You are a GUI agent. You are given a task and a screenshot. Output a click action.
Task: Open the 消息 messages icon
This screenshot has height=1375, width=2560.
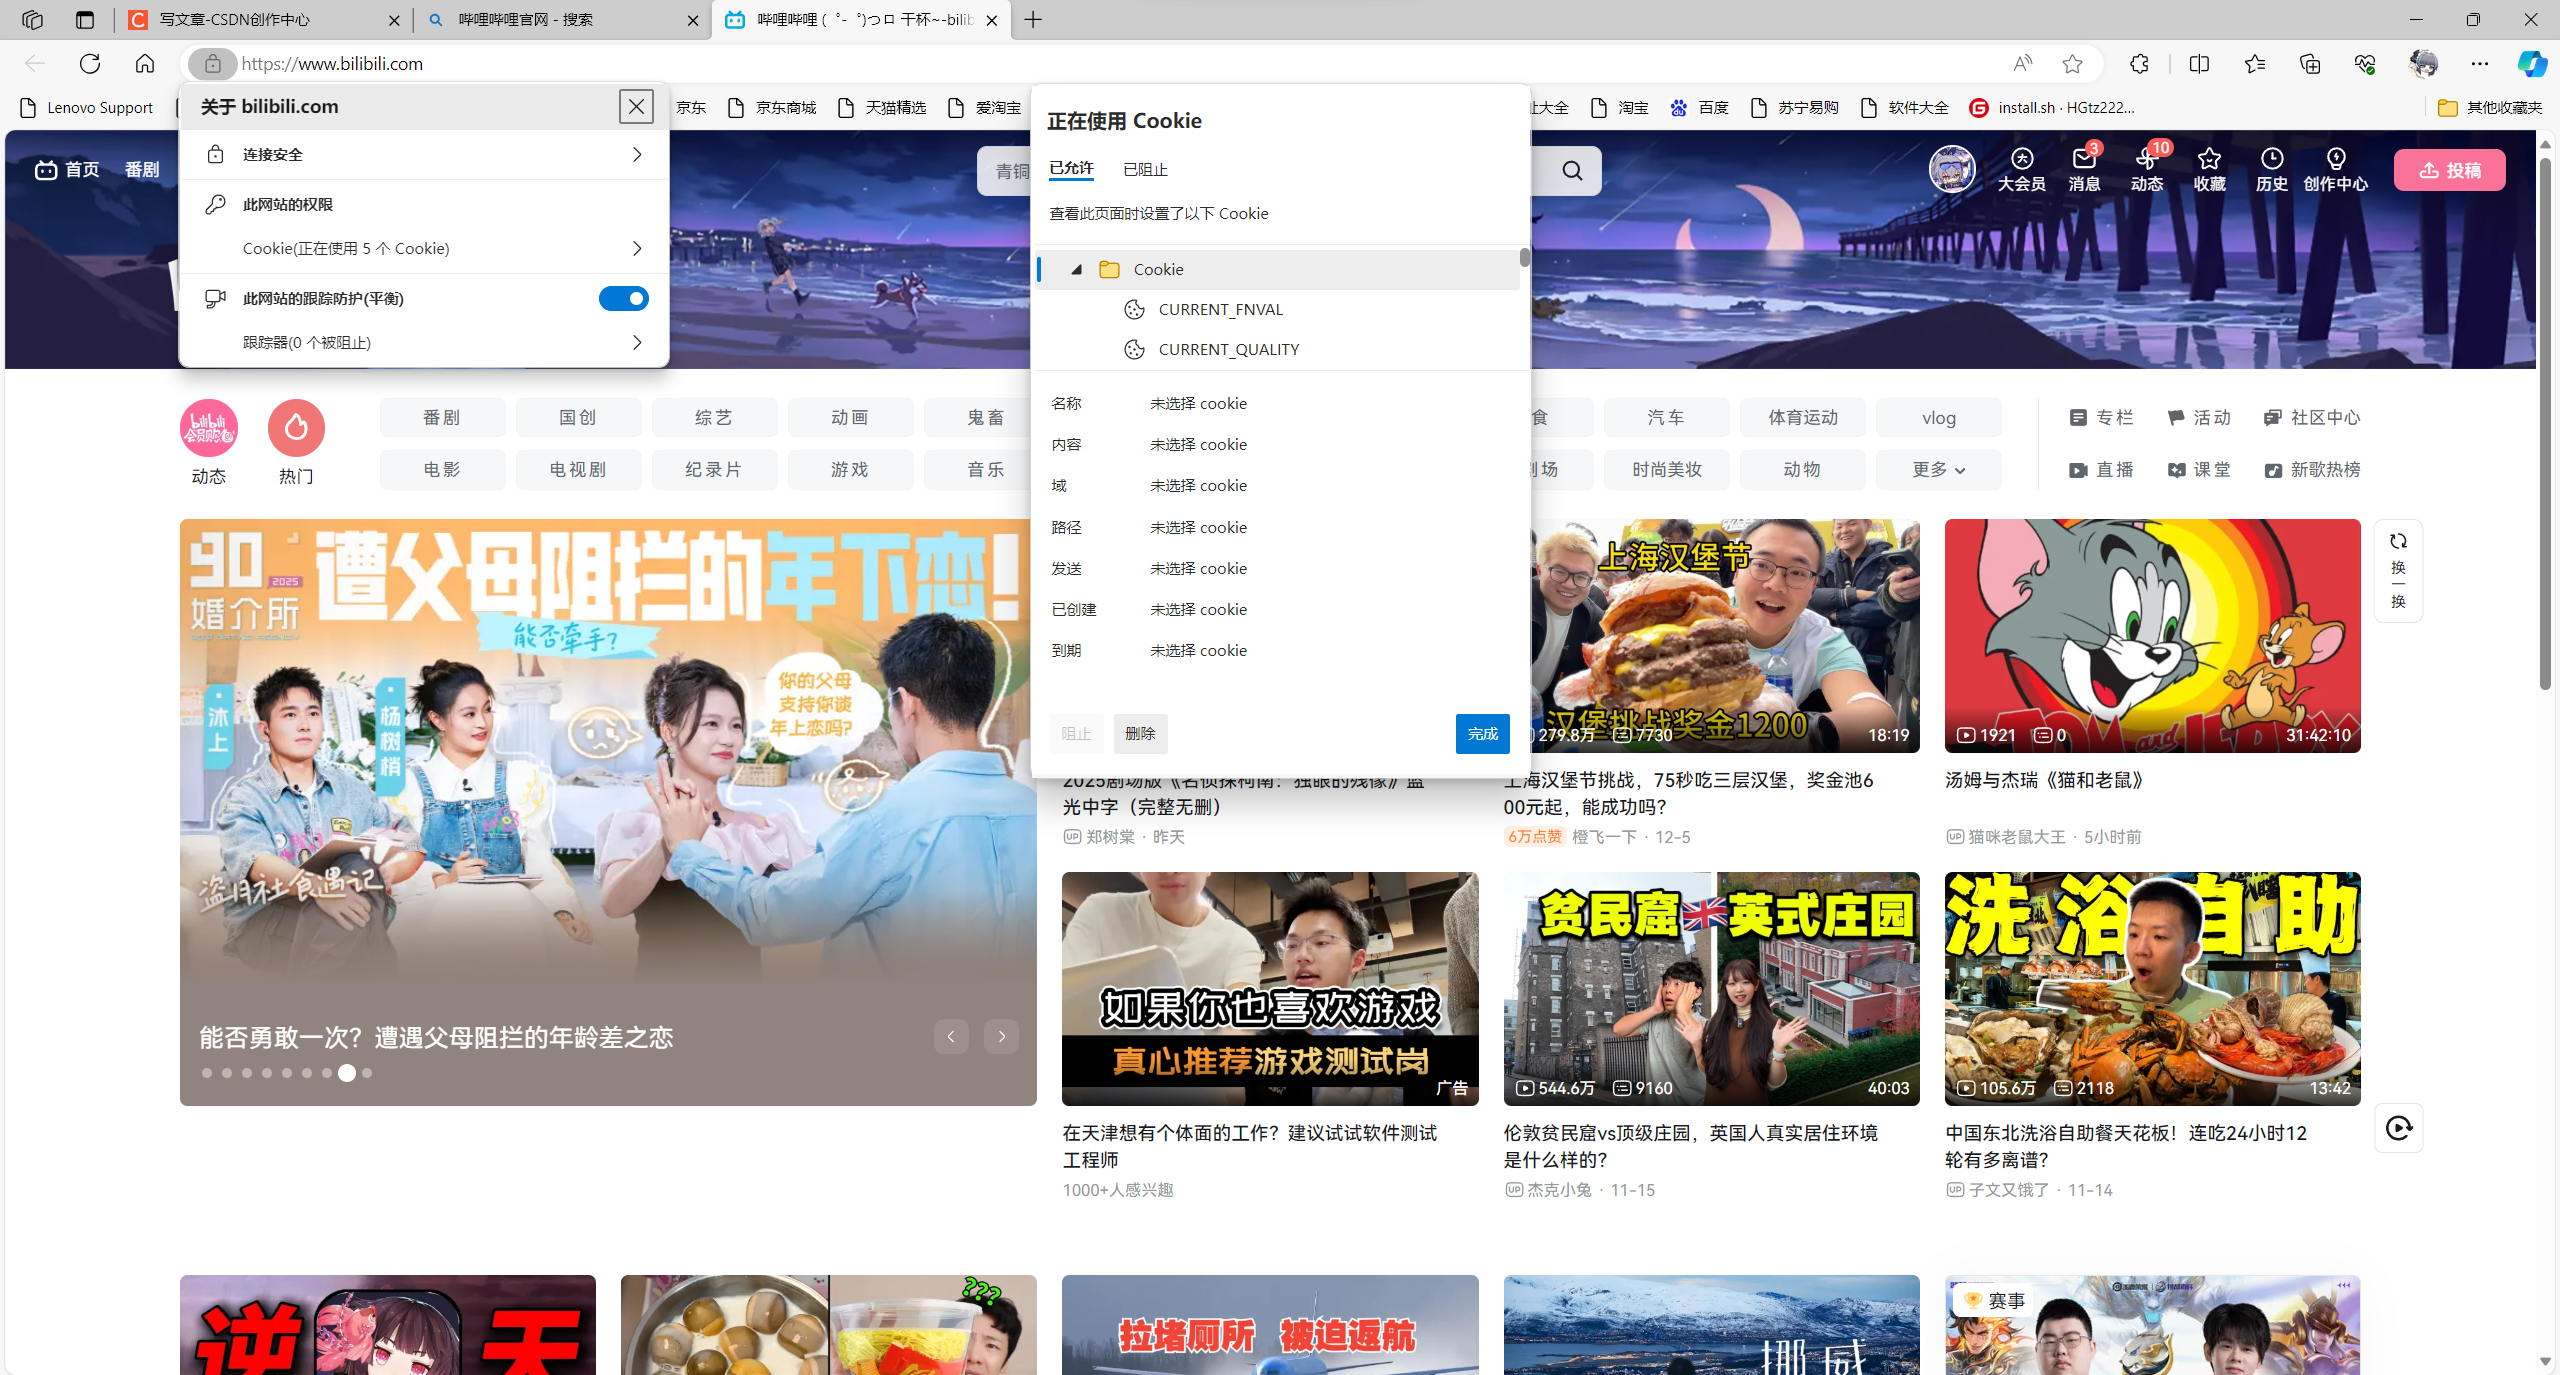click(2084, 160)
